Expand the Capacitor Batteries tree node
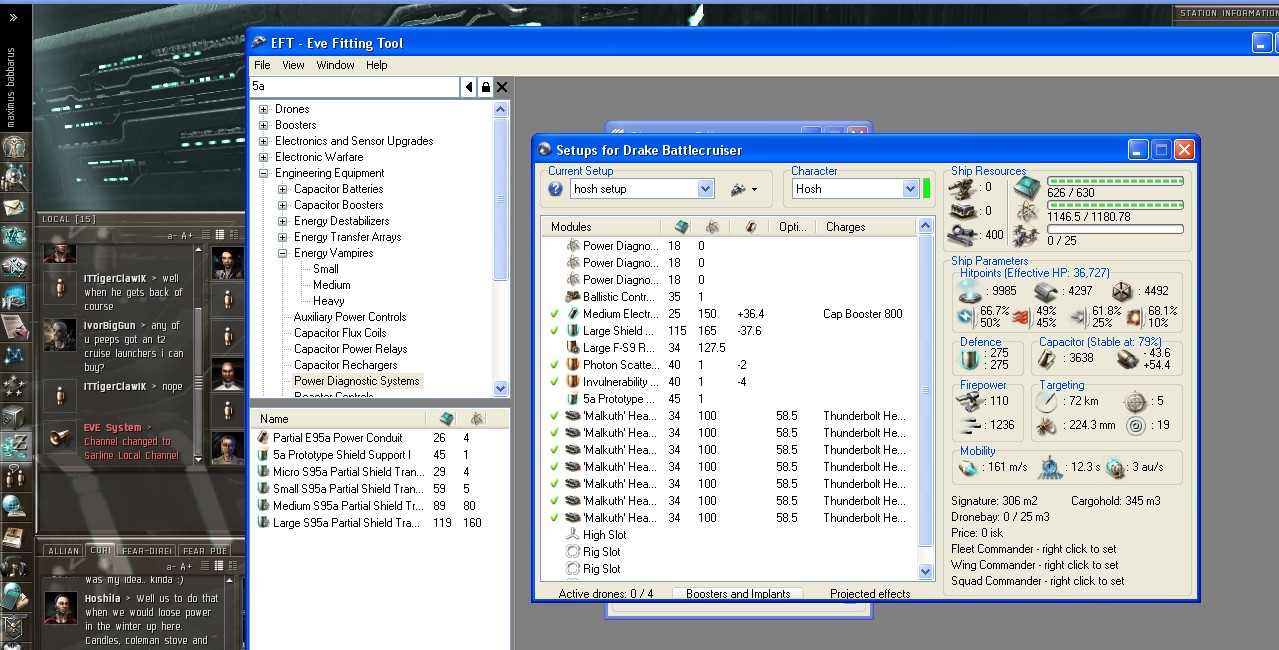Viewport: 1279px width, 650px height. point(283,189)
